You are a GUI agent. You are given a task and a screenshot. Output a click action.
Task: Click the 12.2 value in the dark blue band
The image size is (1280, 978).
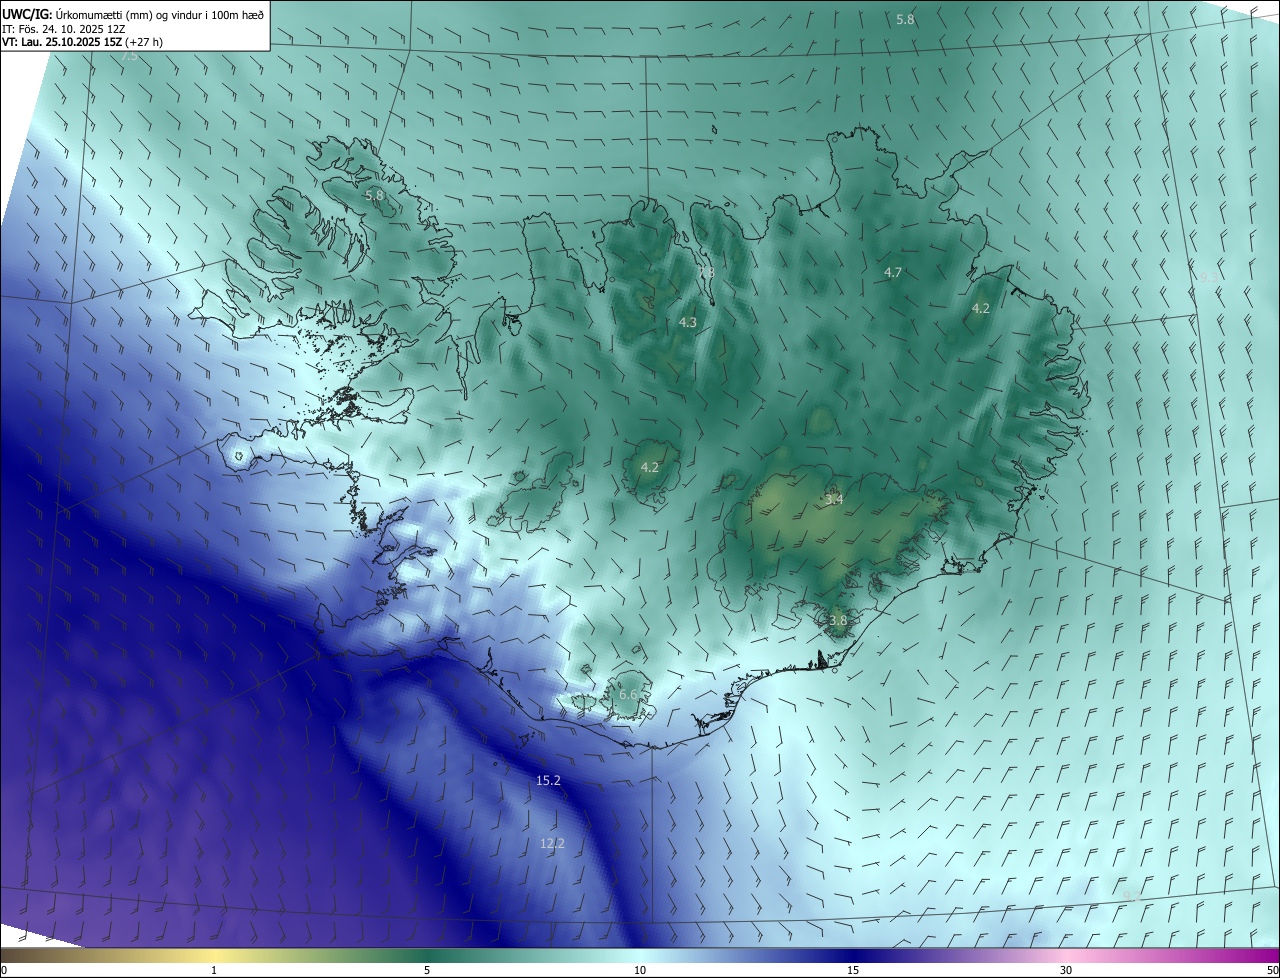[x=552, y=844]
